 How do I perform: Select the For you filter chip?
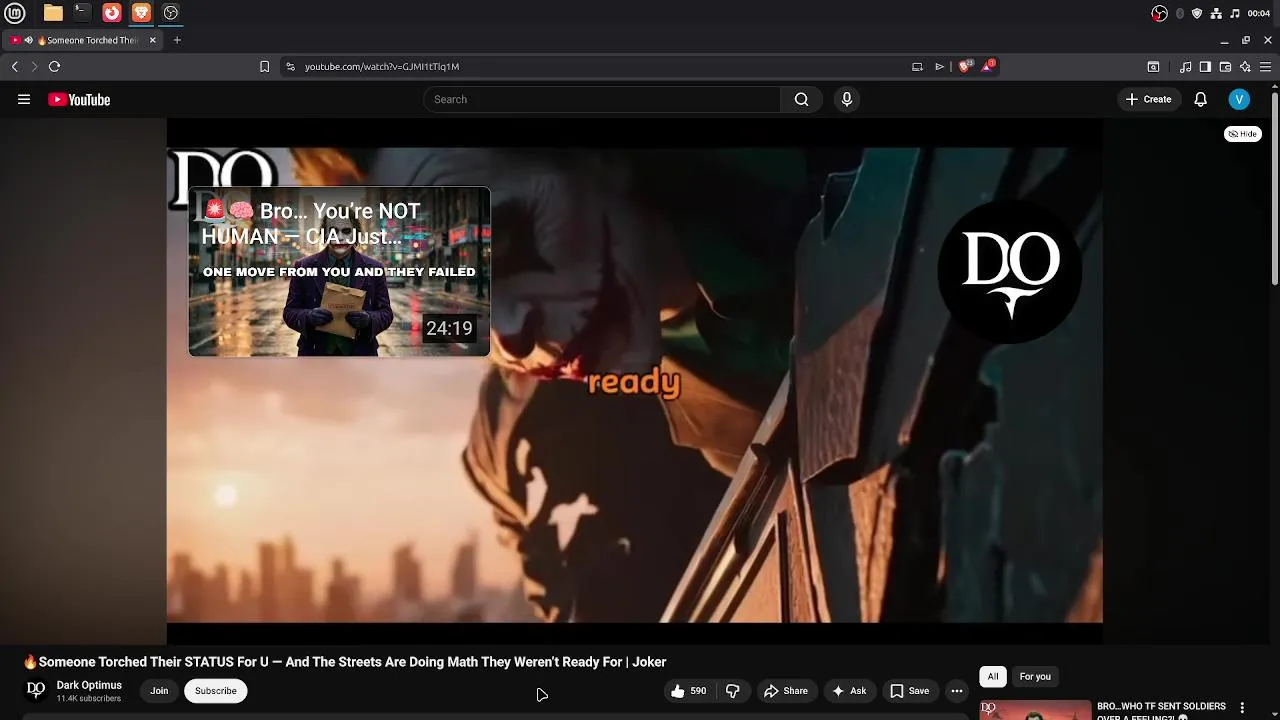(x=1035, y=677)
